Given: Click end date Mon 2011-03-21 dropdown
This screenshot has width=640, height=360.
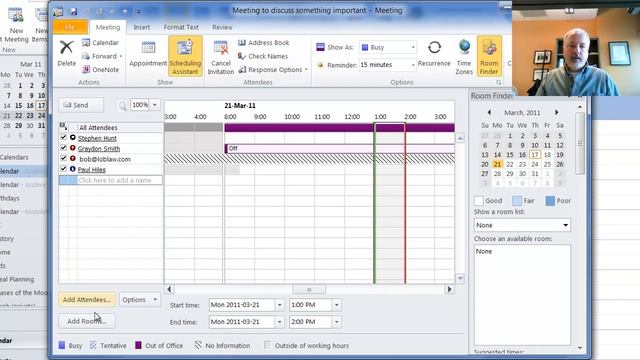Looking at the screenshot, I should click(280, 322).
